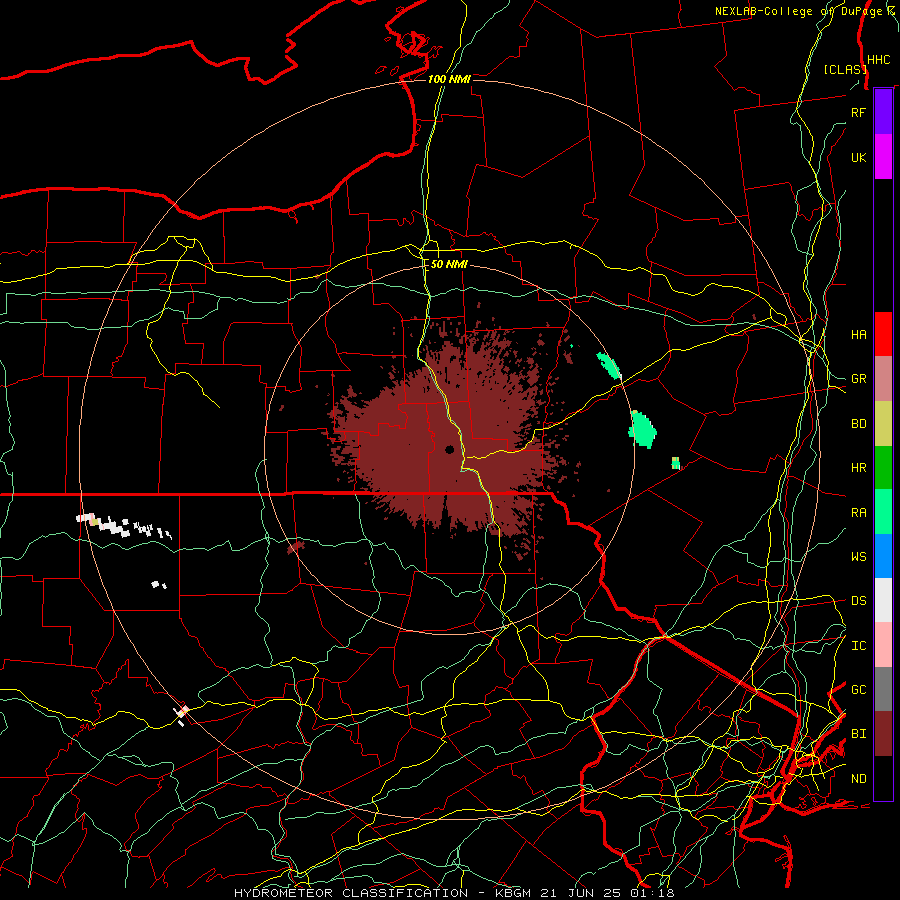Click the HA red legend color block
Screen dimensions: 900x900
click(x=883, y=334)
